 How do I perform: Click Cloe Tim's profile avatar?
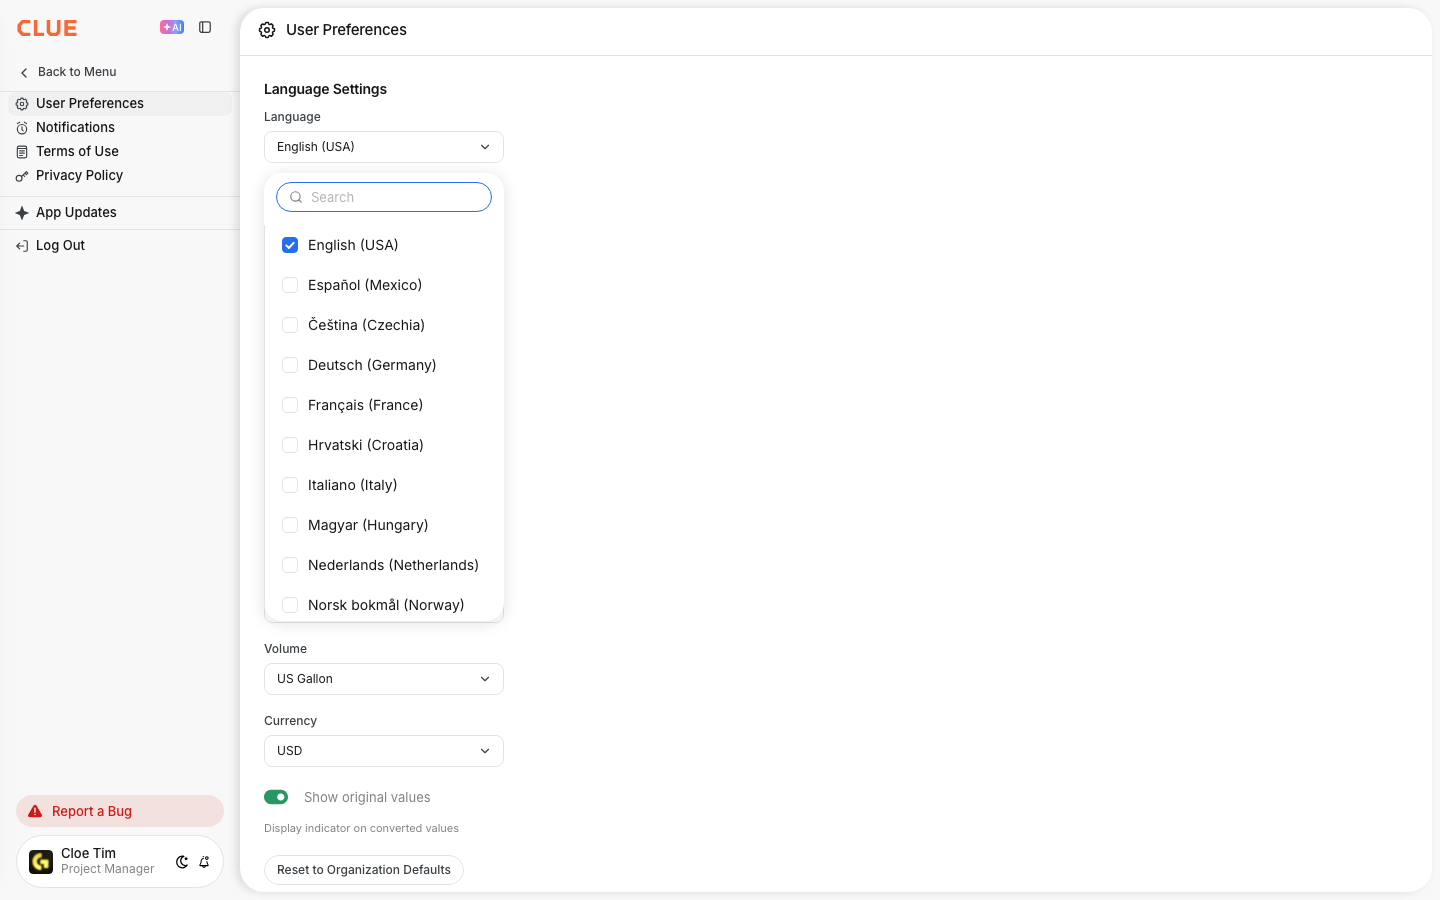point(41,862)
